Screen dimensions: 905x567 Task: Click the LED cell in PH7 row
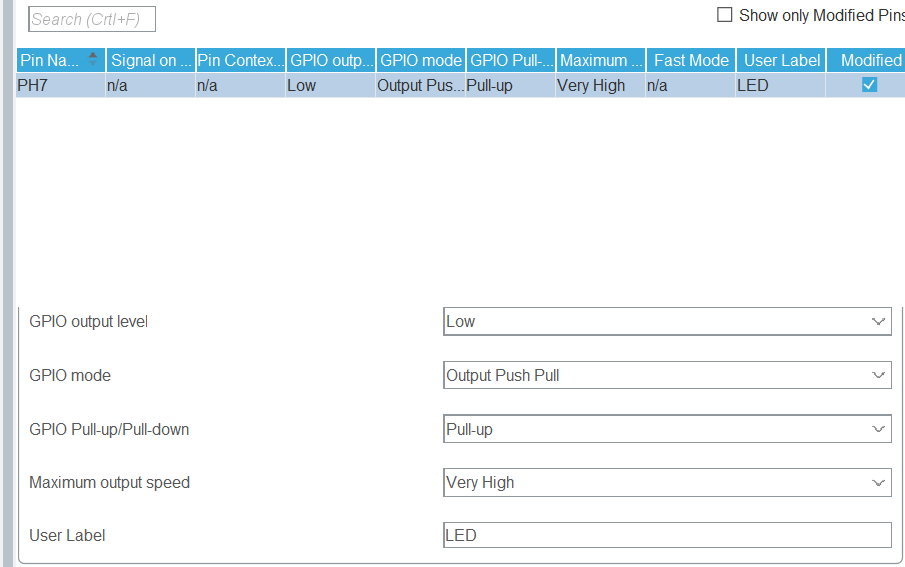[x=781, y=85]
